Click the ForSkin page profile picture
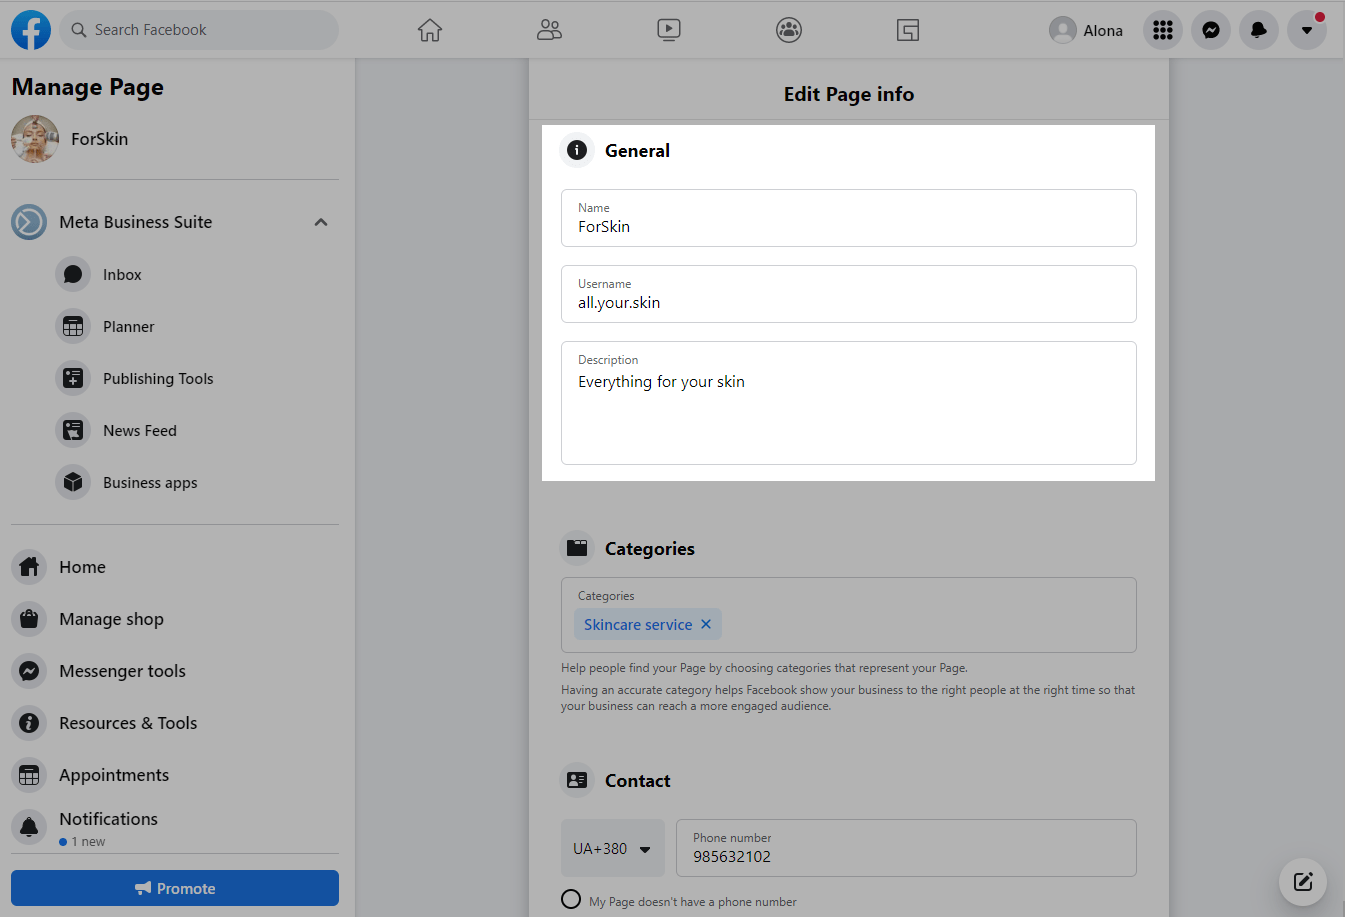Image resolution: width=1345 pixels, height=917 pixels. tap(35, 139)
